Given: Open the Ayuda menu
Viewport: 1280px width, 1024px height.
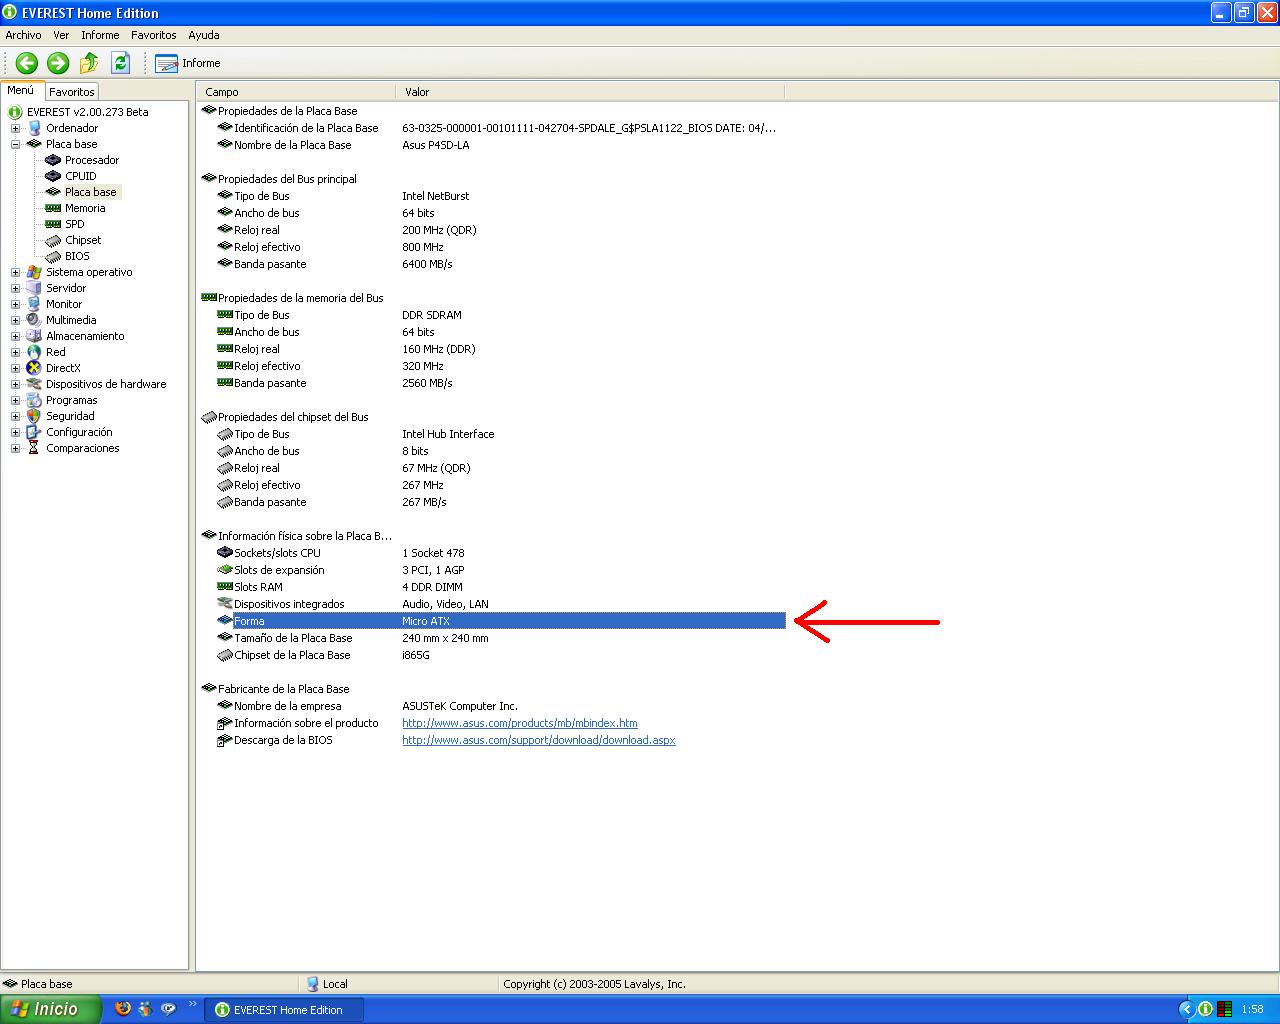Looking at the screenshot, I should (204, 35).
